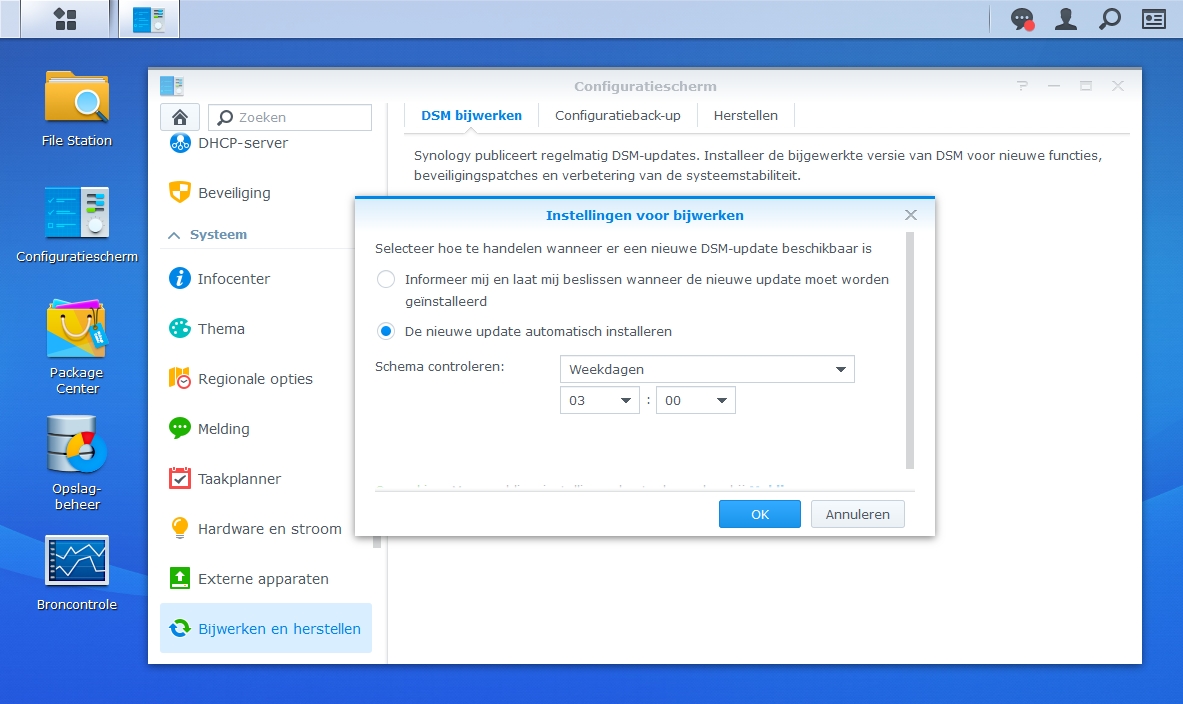Click the Configuratiescherm home icon
This screenshot has height=704, width=1183.
pos(179,117)
